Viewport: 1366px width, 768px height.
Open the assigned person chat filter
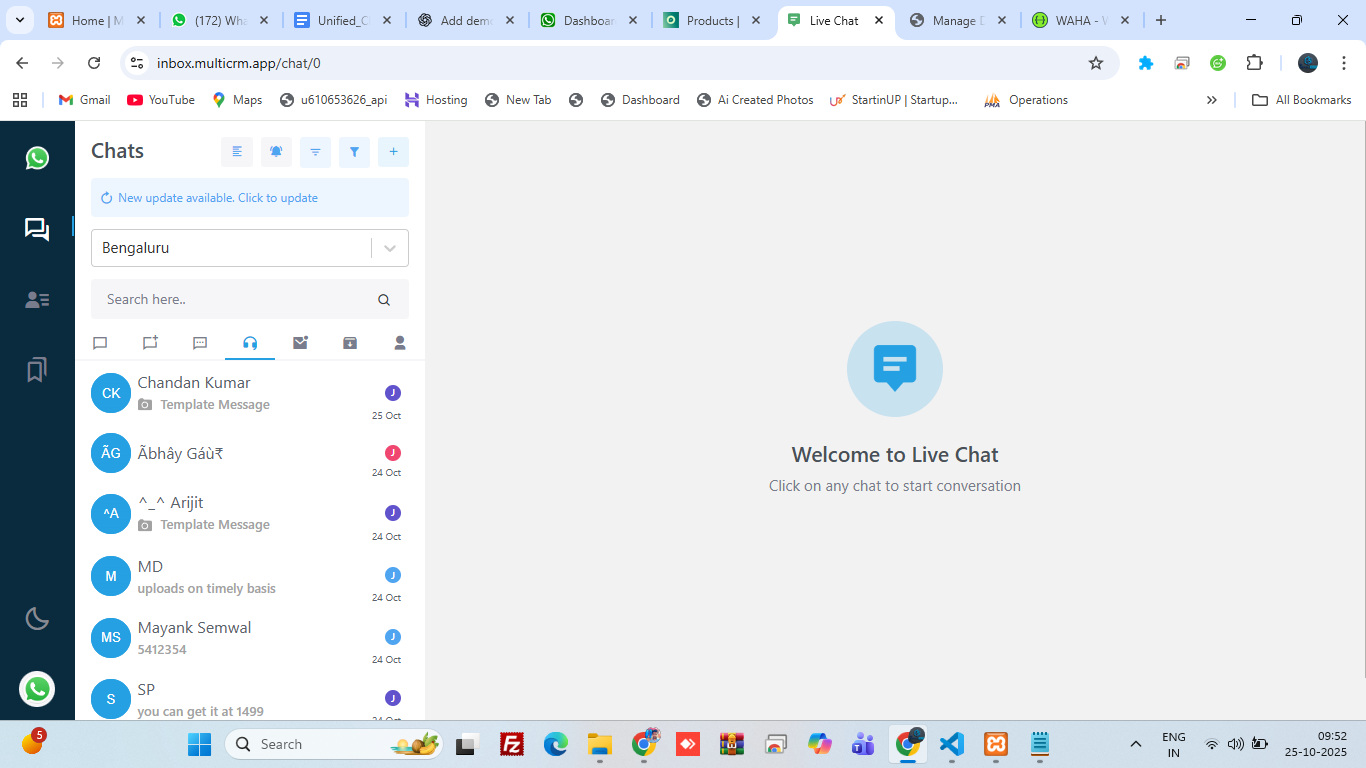[399, 342]
